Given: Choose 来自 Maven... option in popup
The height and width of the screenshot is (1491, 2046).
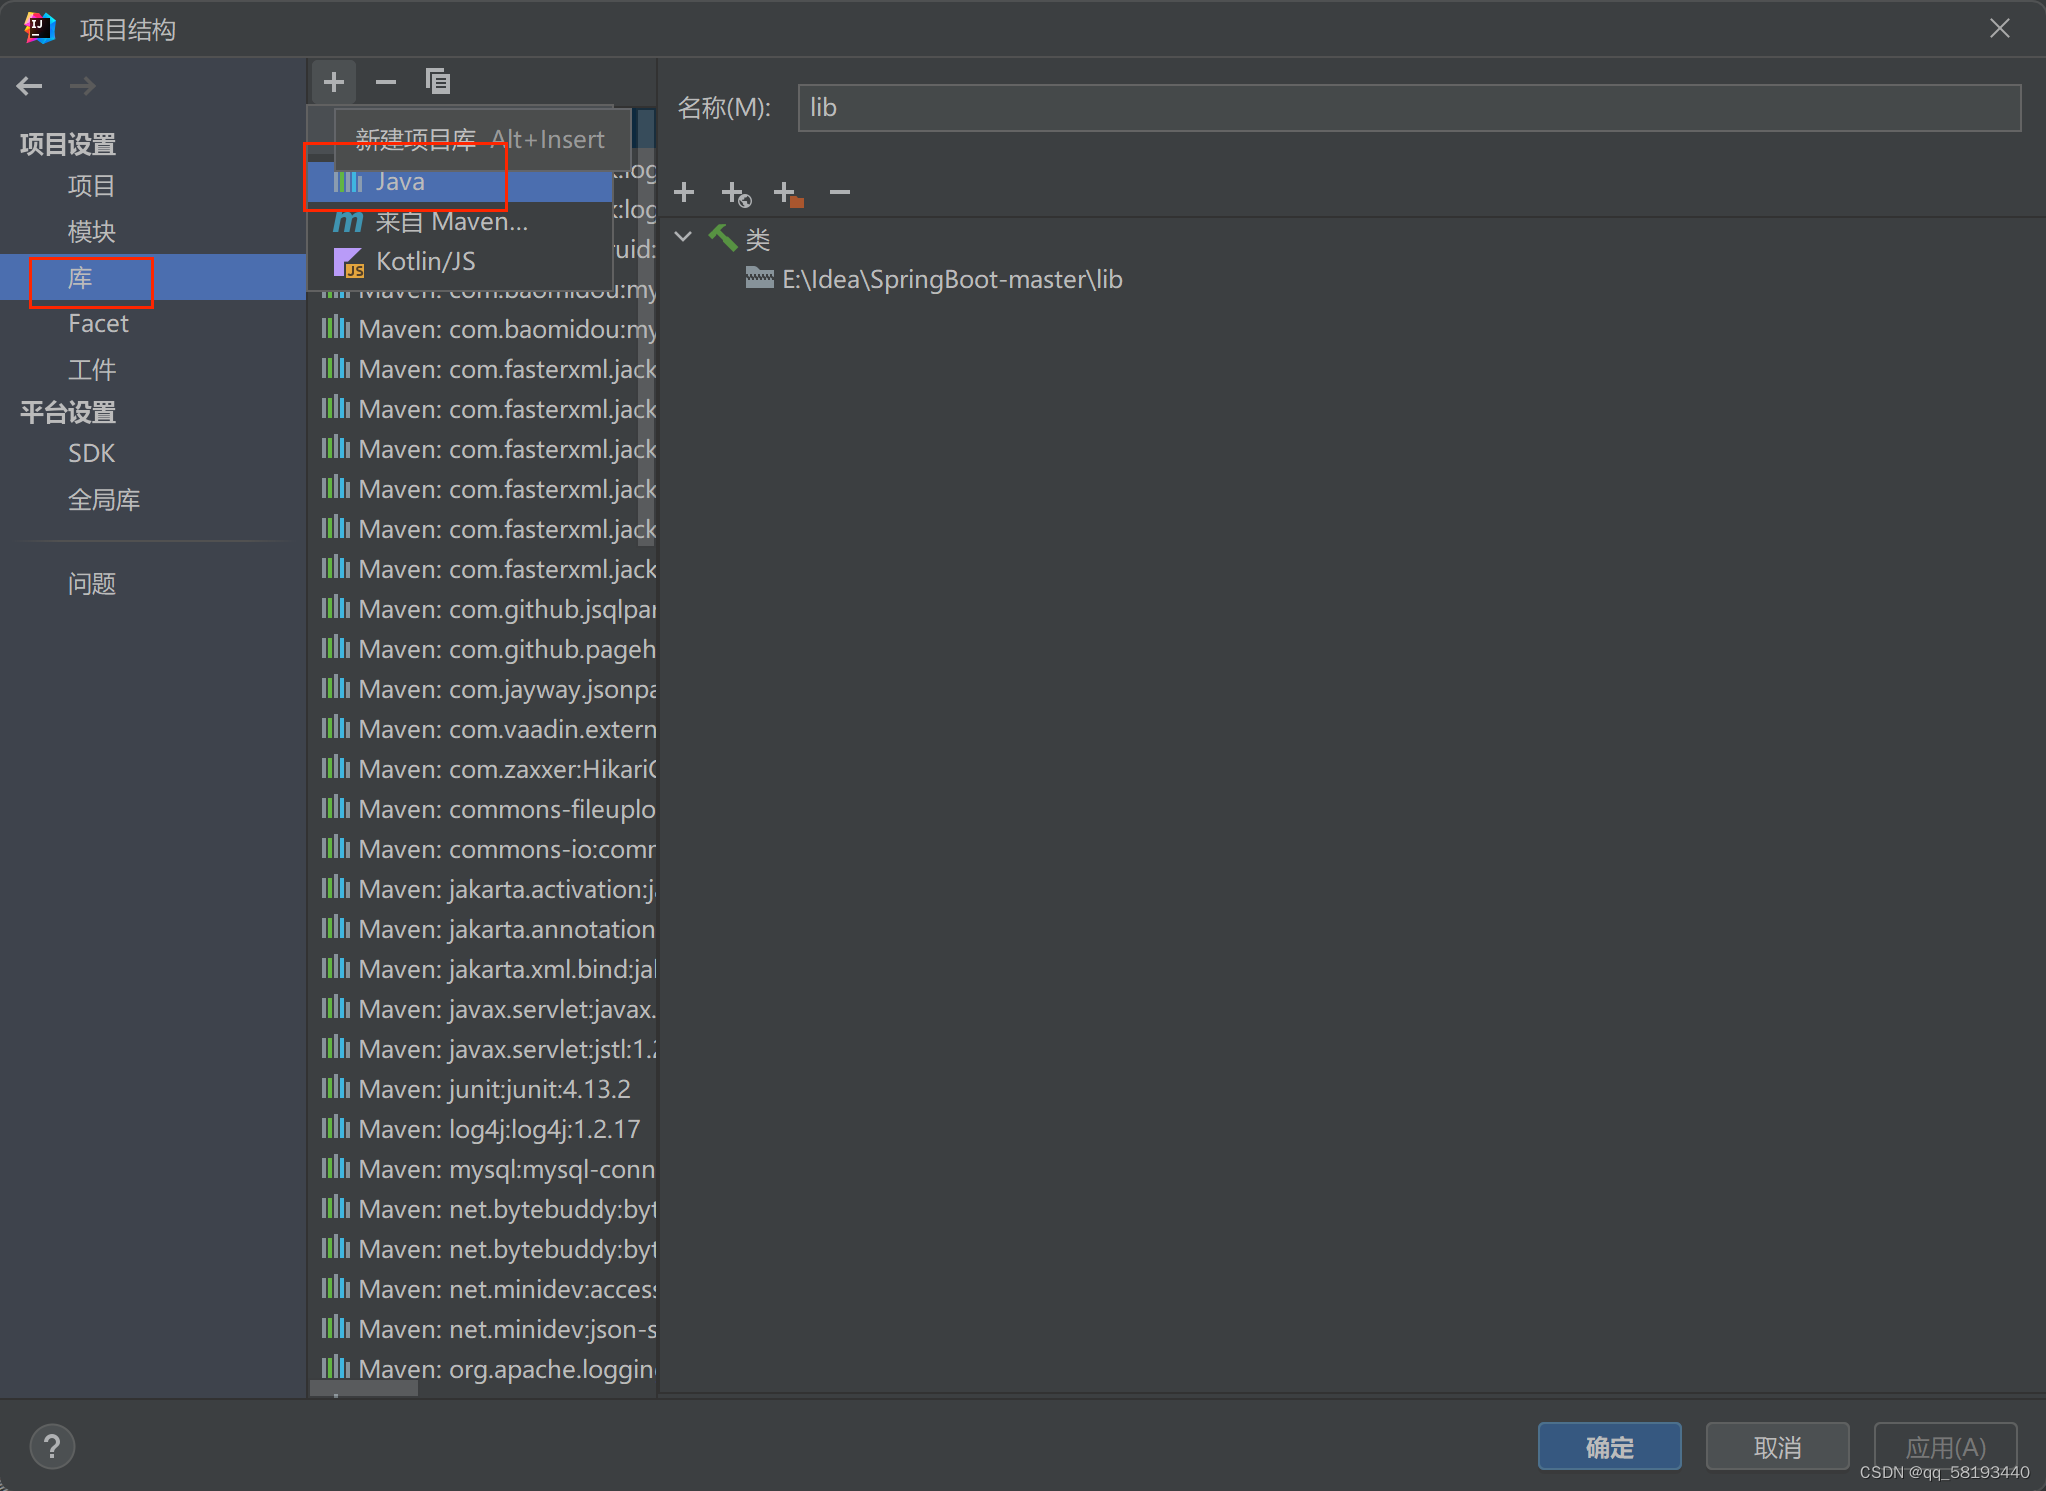Looking at the screenshot, I should pos(451,222).
